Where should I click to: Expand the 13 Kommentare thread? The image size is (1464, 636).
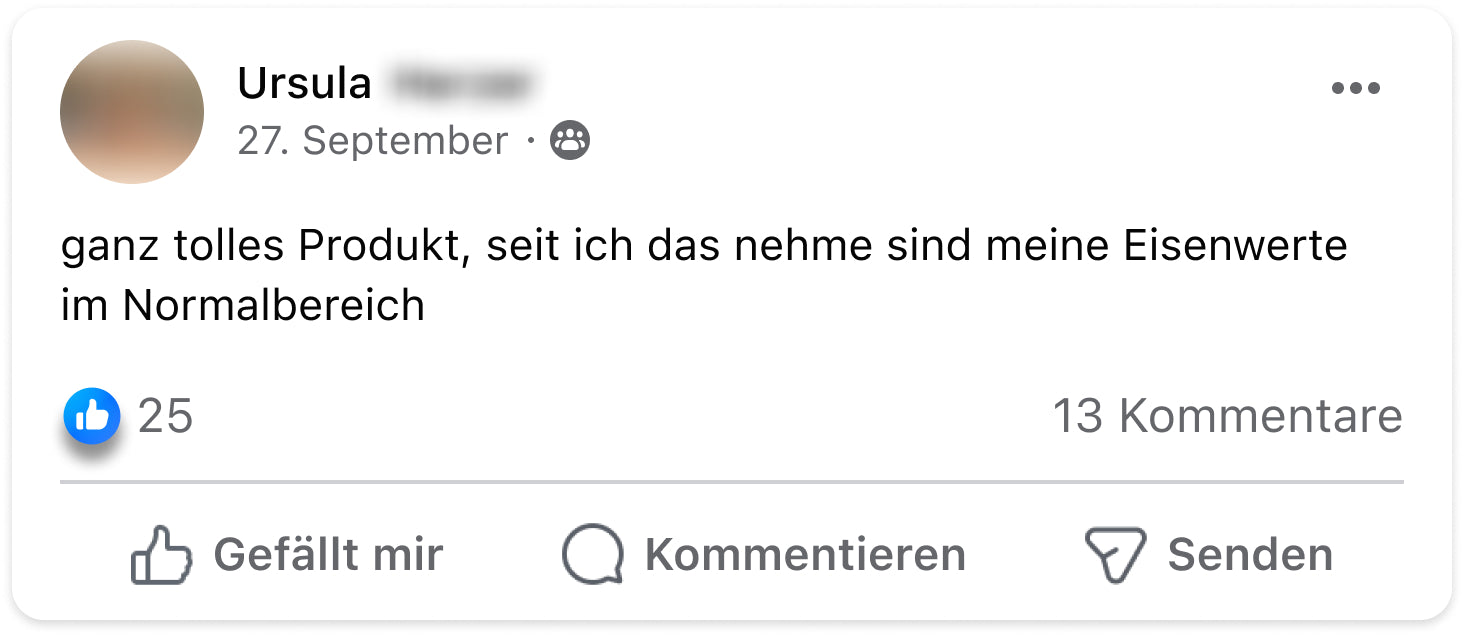[1227, 416]
